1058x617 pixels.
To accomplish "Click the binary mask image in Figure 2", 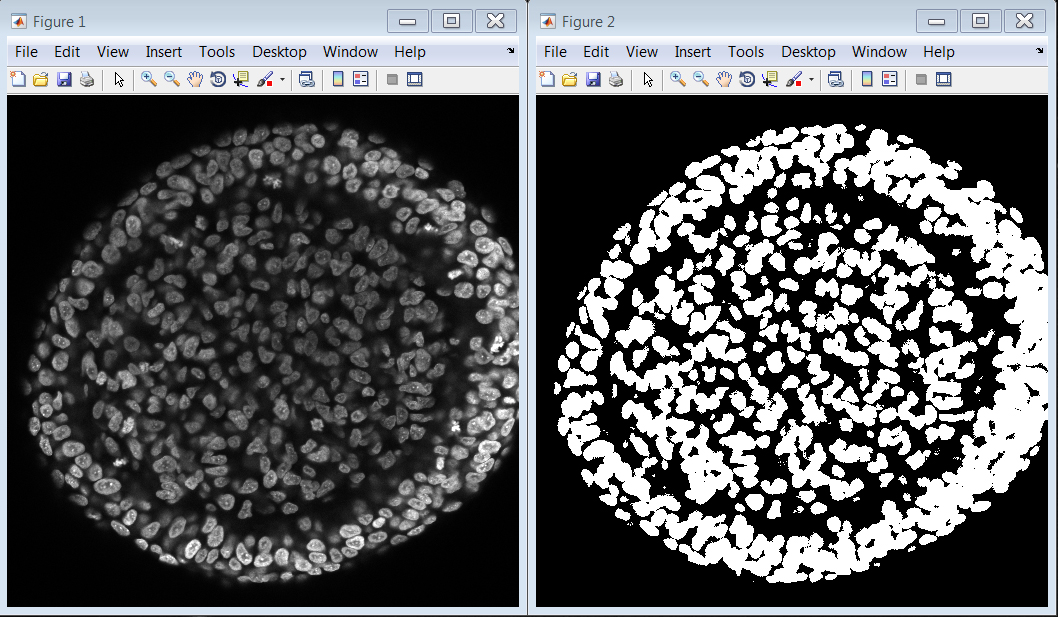I will coord(791,350).
